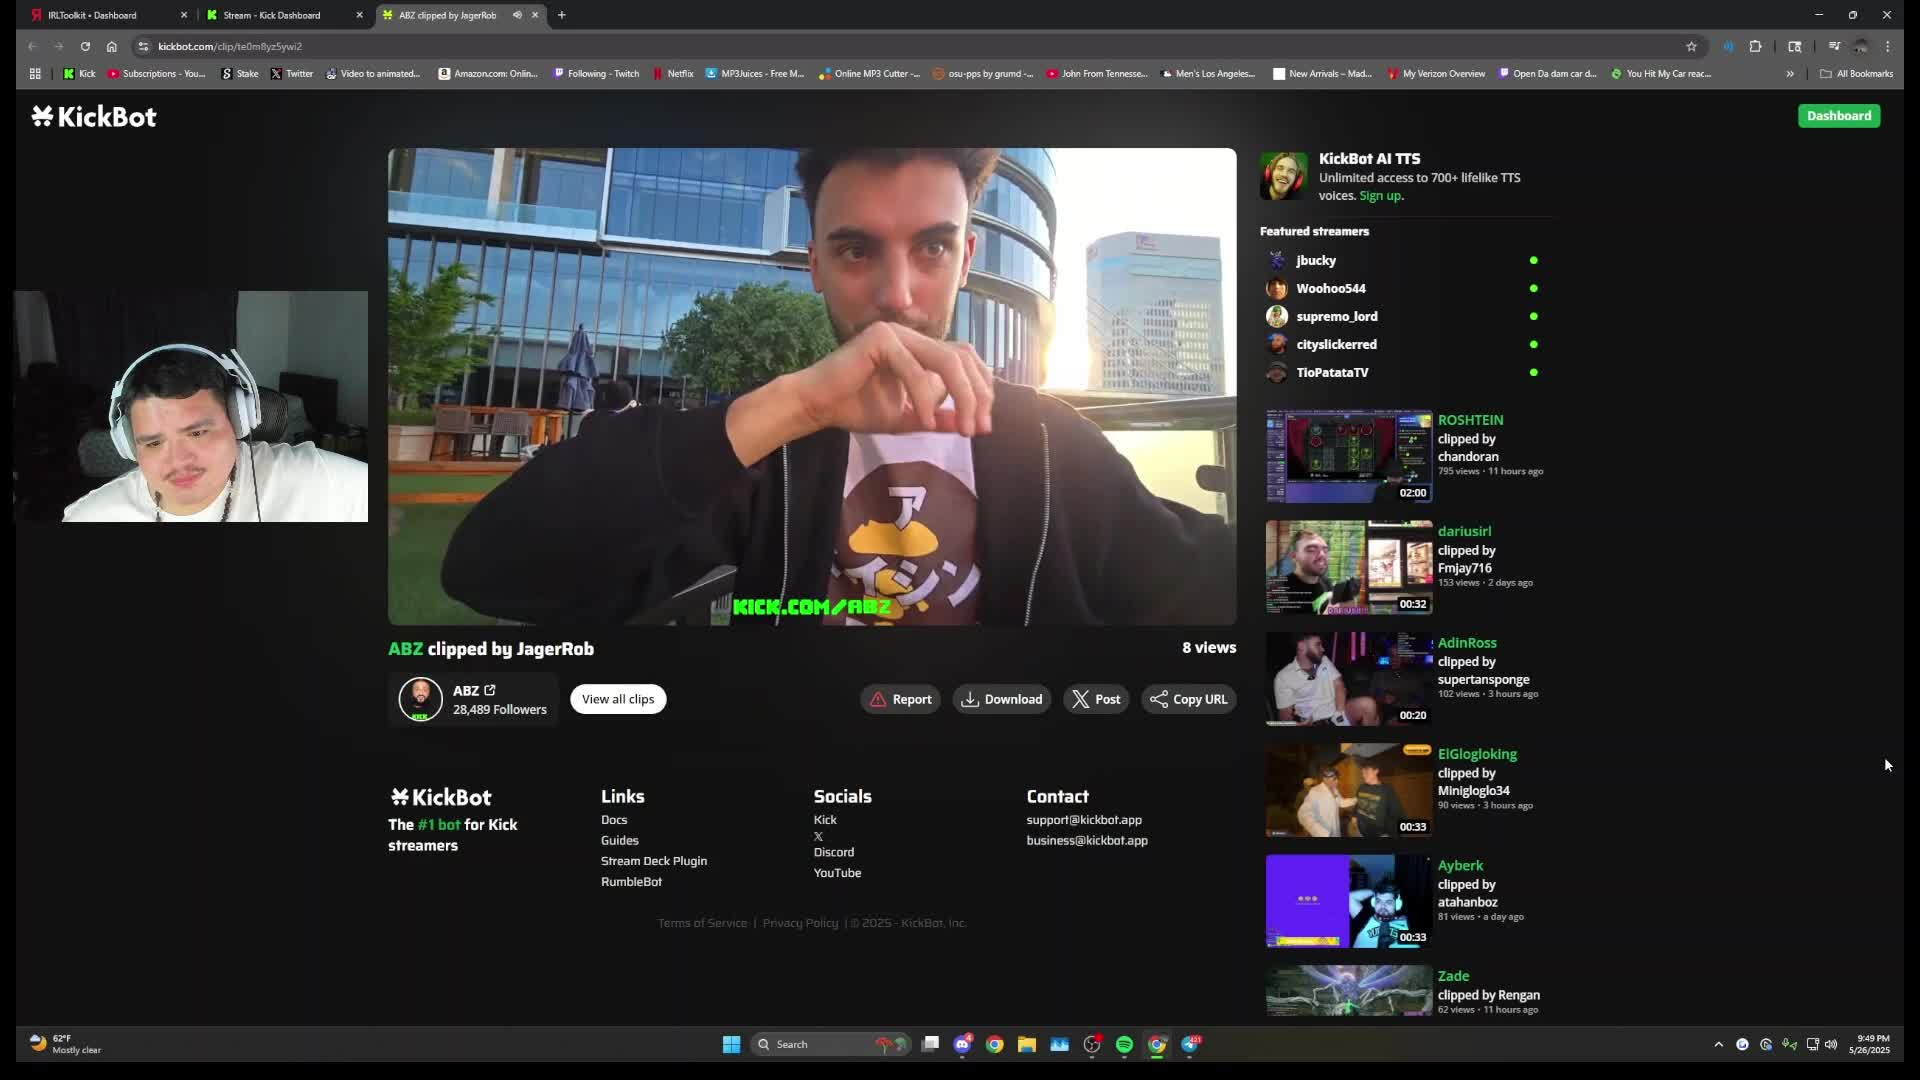This screenshot has width=1920, height=1080.
Task: Open the Guides footer link
Action: [x=620, y=841]
